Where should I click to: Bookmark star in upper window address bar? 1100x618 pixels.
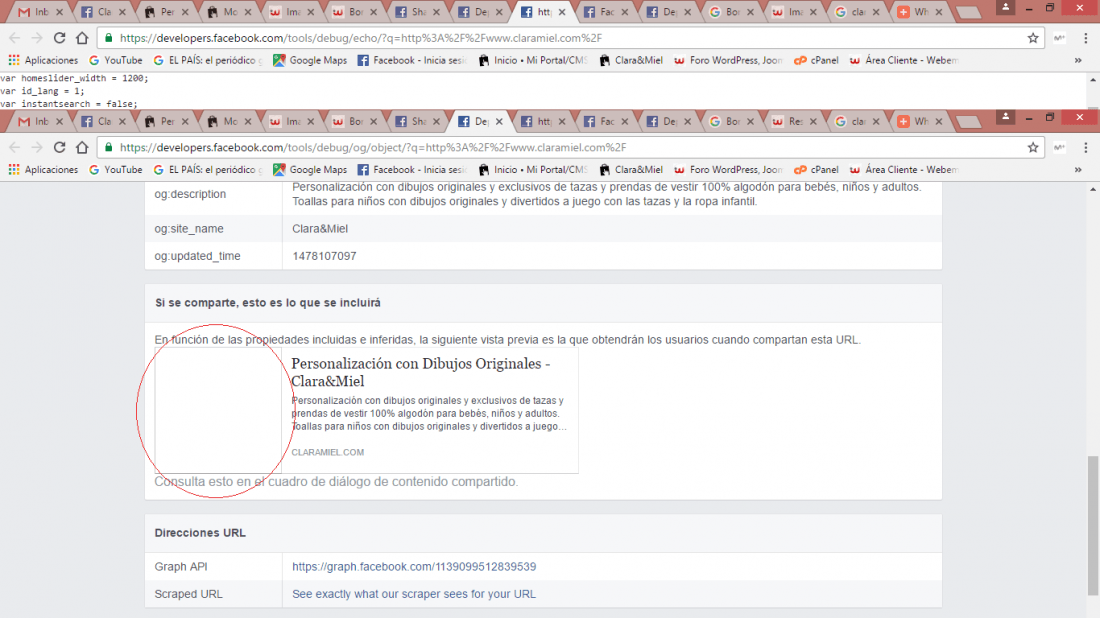coord(1033,38)
